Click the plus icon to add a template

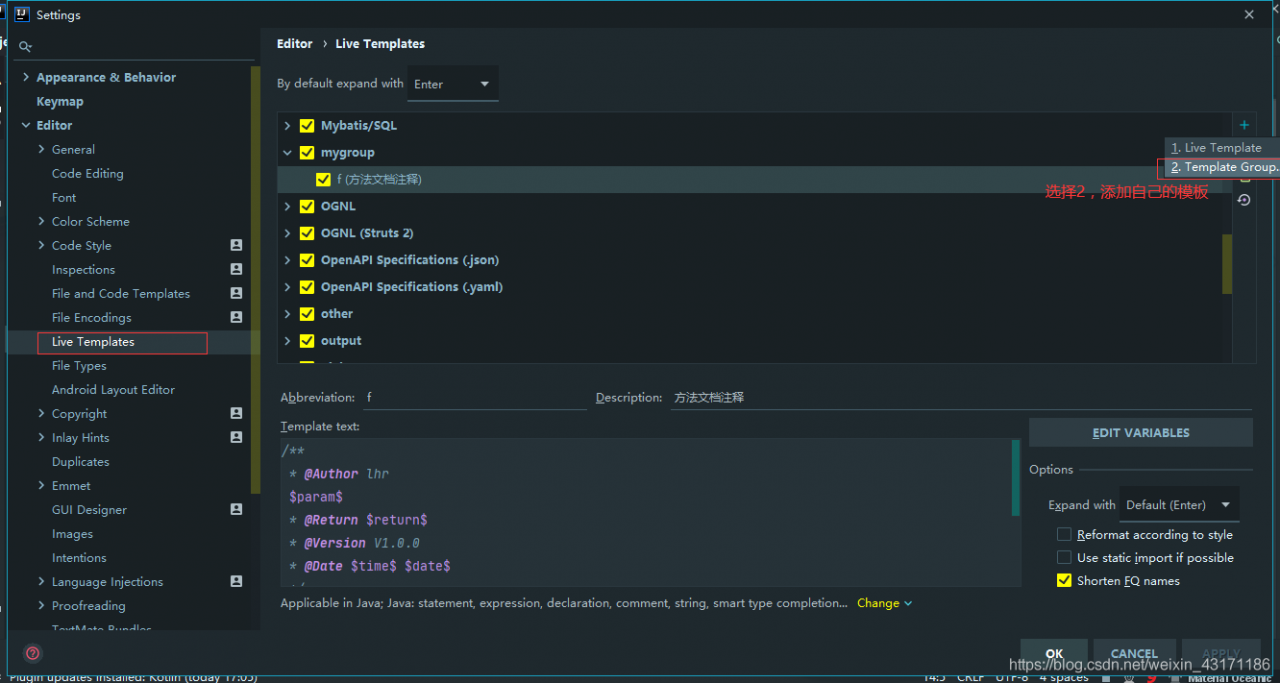point(1244,125)
